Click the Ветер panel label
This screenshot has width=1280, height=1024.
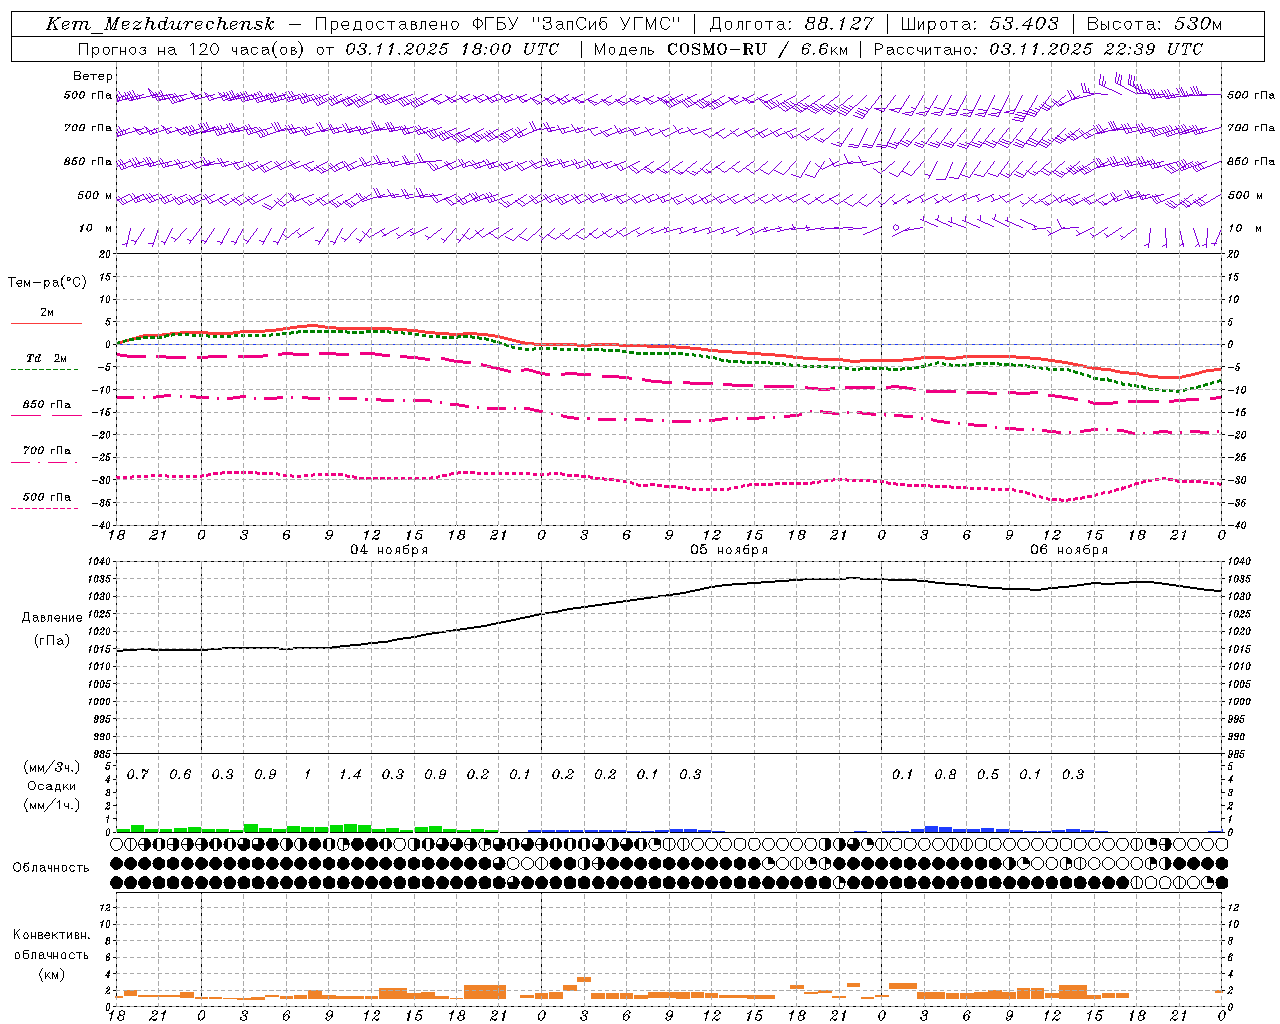click(92, 76)
